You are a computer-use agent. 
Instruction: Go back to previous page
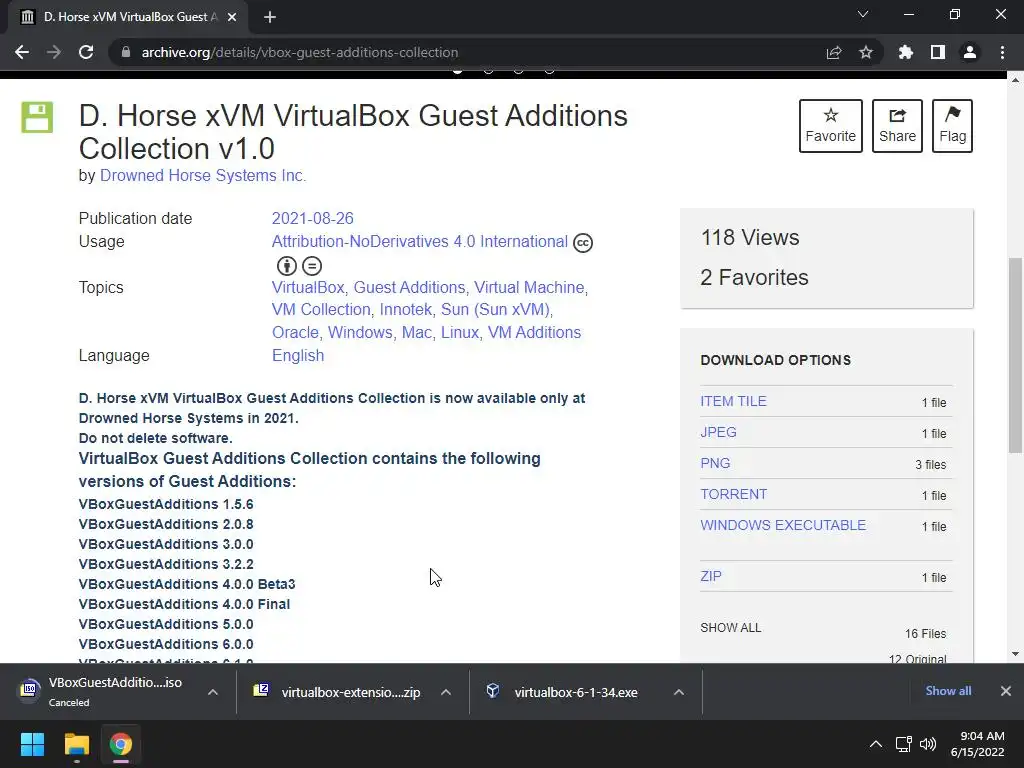click(x=22, y=52)
